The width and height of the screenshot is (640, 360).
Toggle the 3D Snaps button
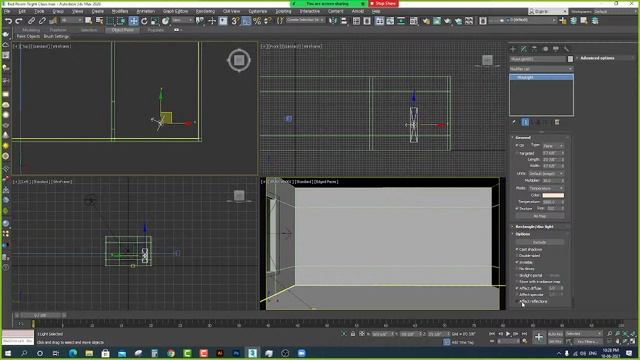(235, 21)
